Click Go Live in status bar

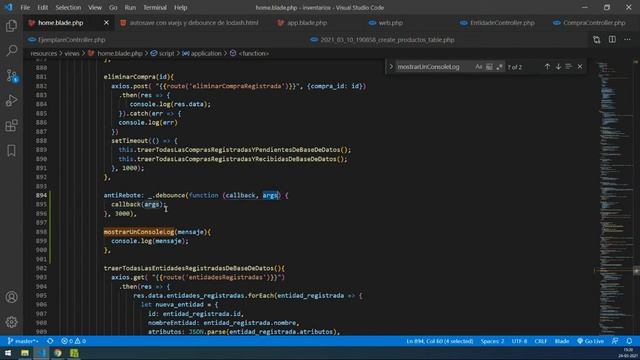click(590, 341)
